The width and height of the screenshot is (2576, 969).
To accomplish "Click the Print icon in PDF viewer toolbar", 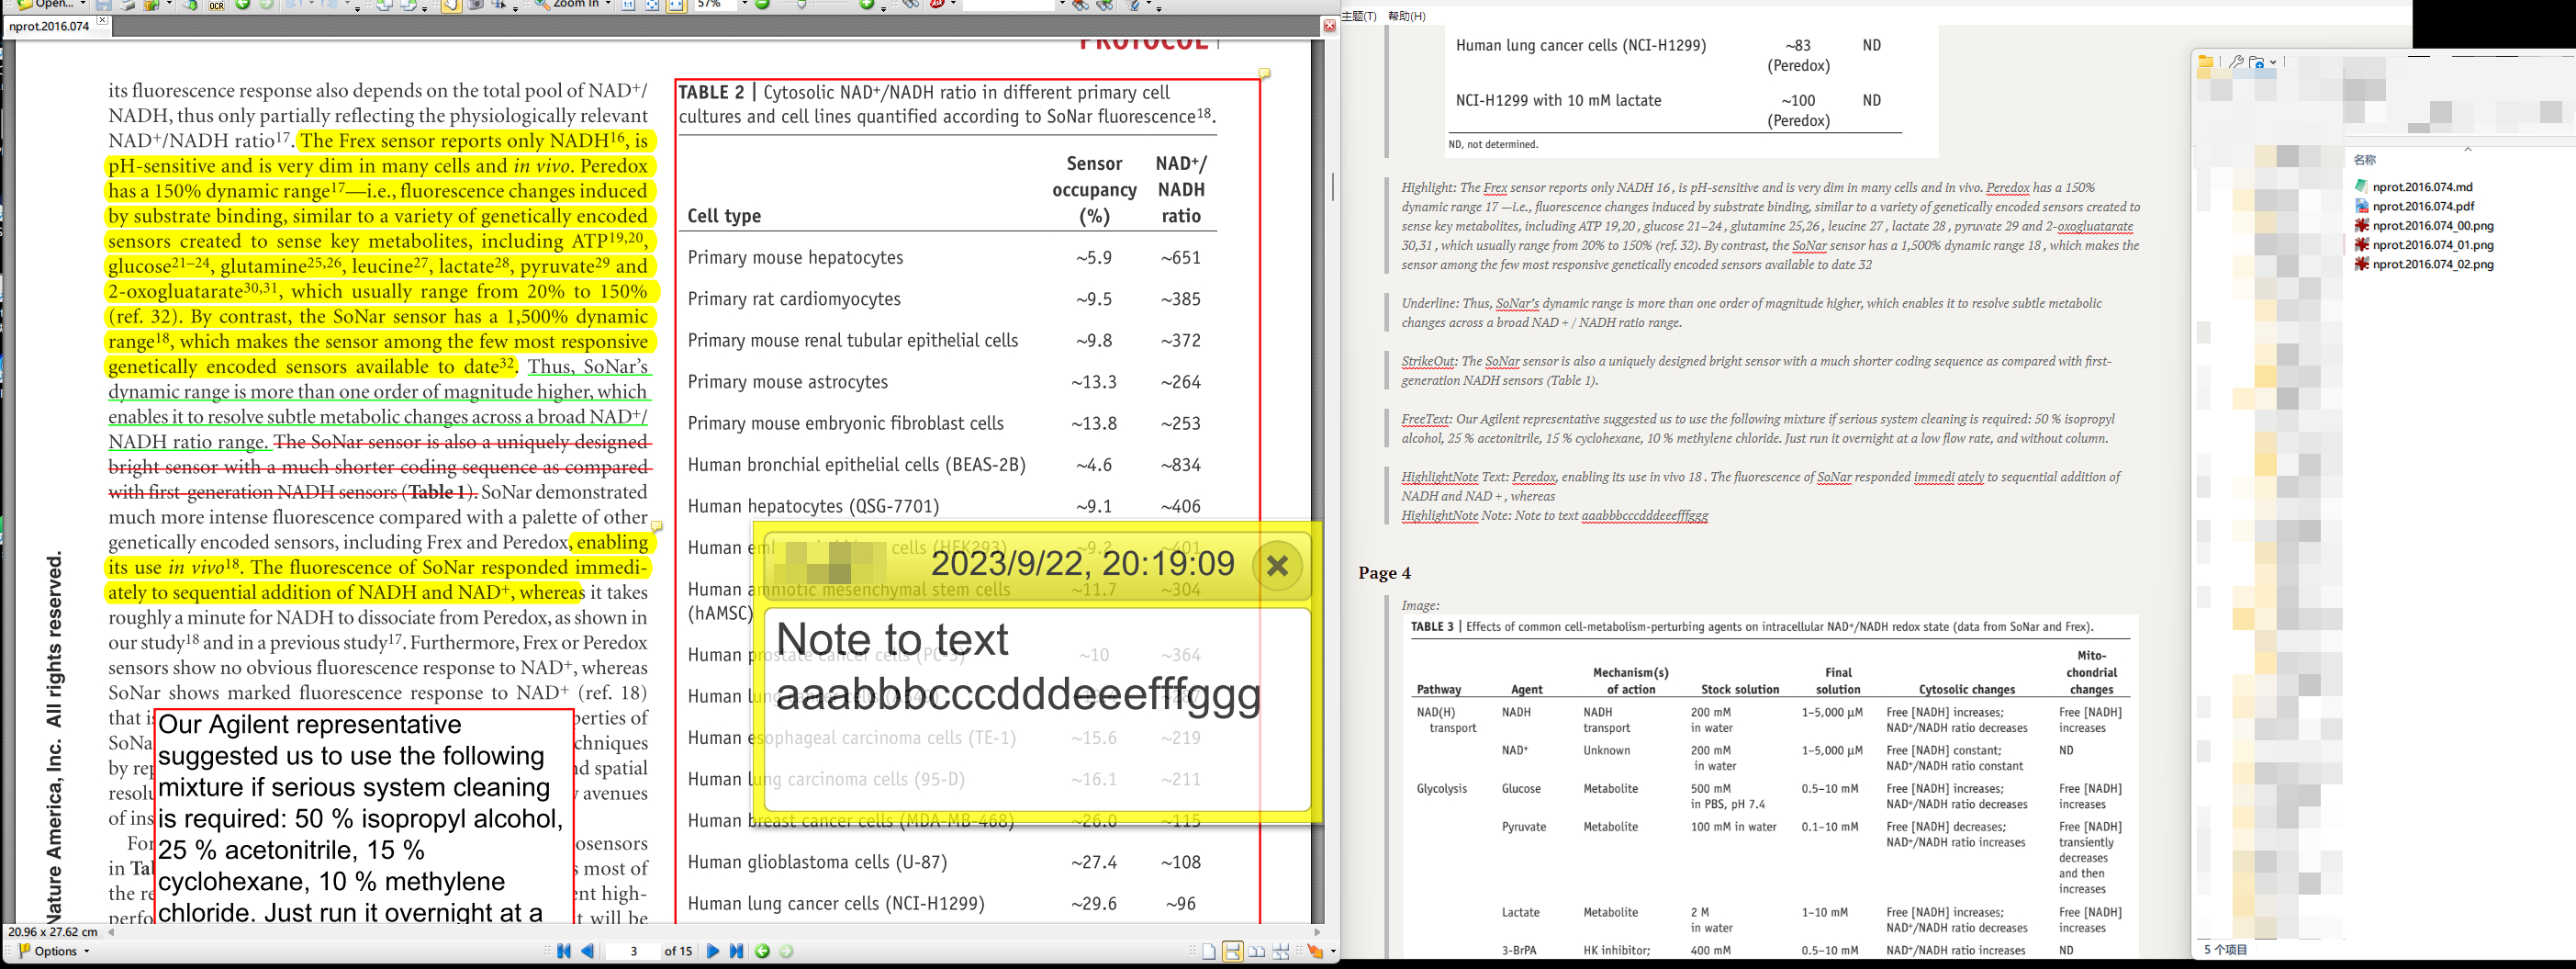I will pyautogui.click(x=127, y=5).
